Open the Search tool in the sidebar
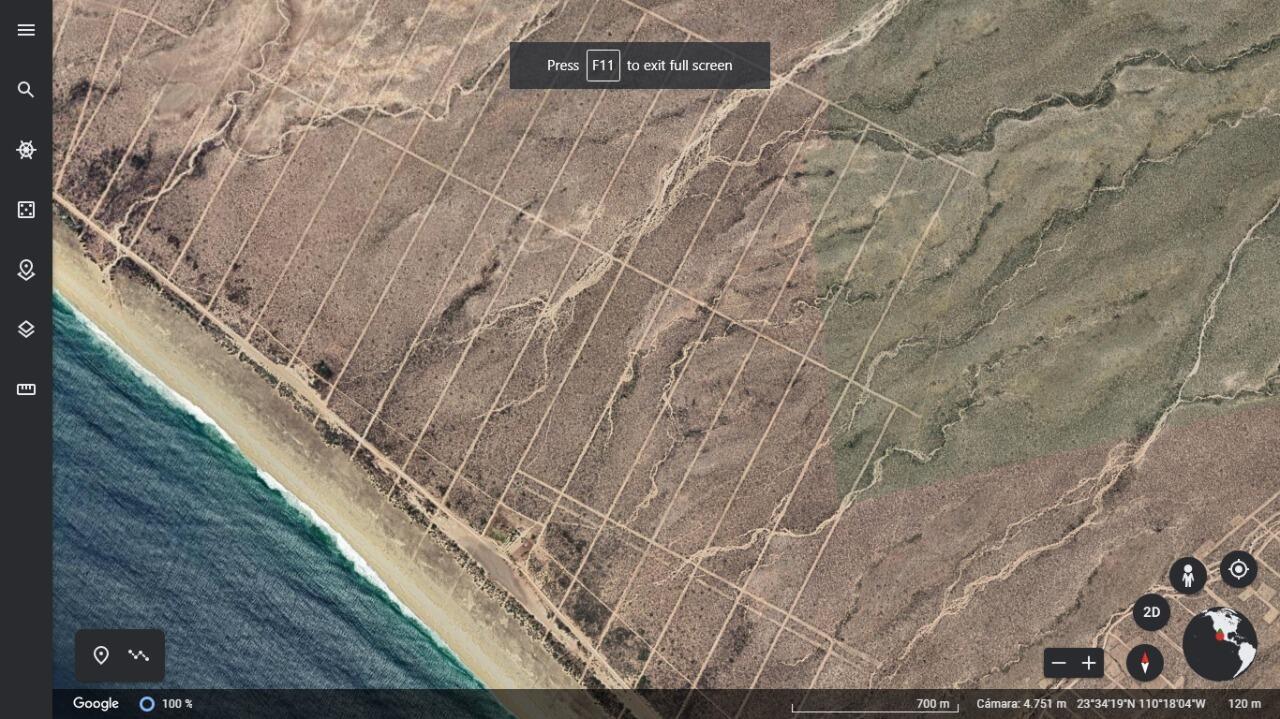Viewport: 1280px width, 719px height. coord(26,90)
